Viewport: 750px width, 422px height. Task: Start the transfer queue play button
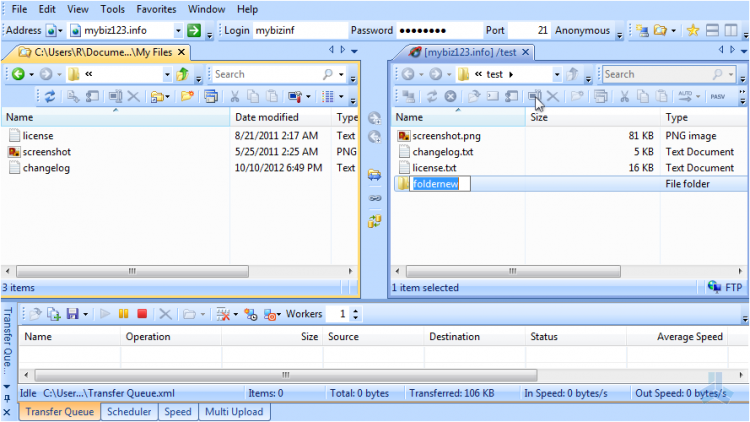pyautogui.click(x=105, y=314)
